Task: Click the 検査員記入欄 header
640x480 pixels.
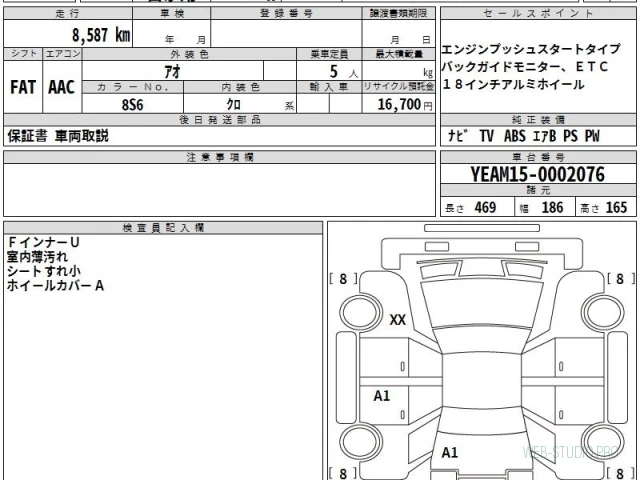Action: [x=163, y=228]
